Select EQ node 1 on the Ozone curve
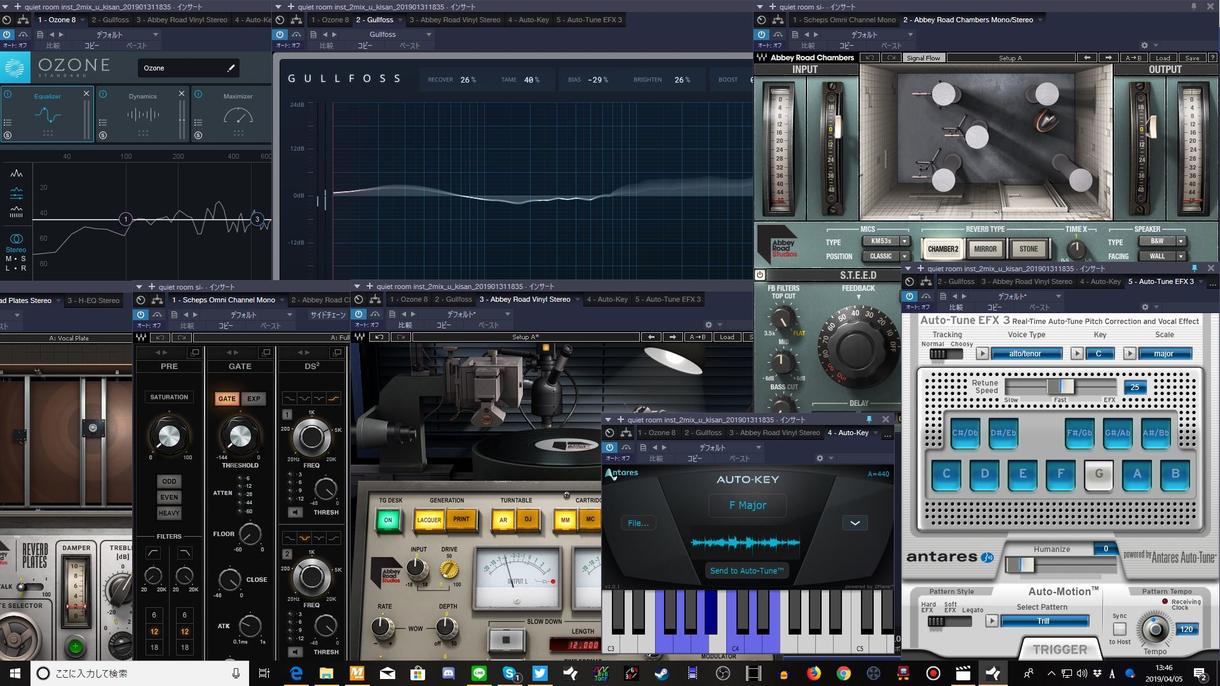 (125, 218)
